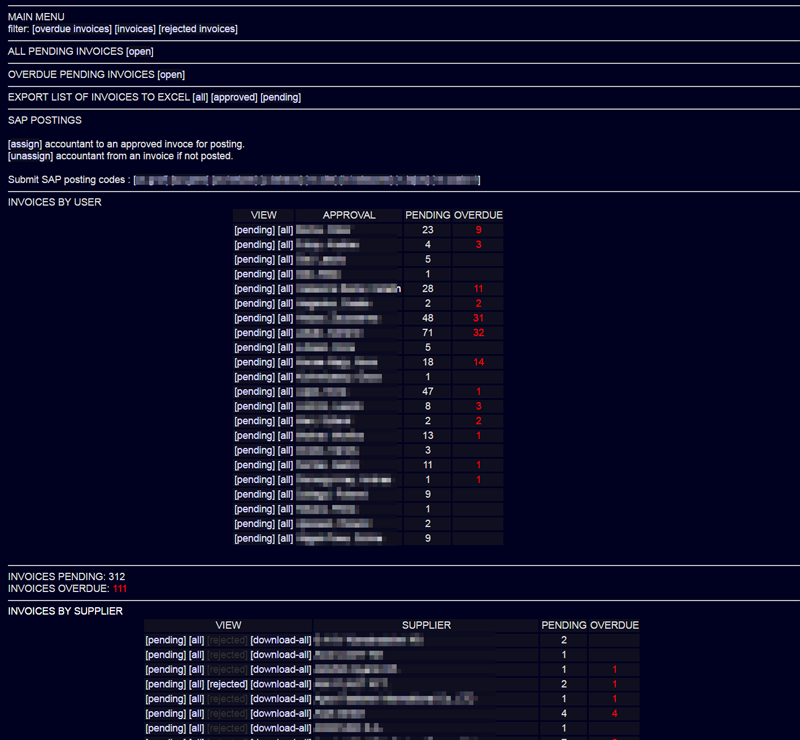Click [download-all] in first supplier row

coord(281,640)
